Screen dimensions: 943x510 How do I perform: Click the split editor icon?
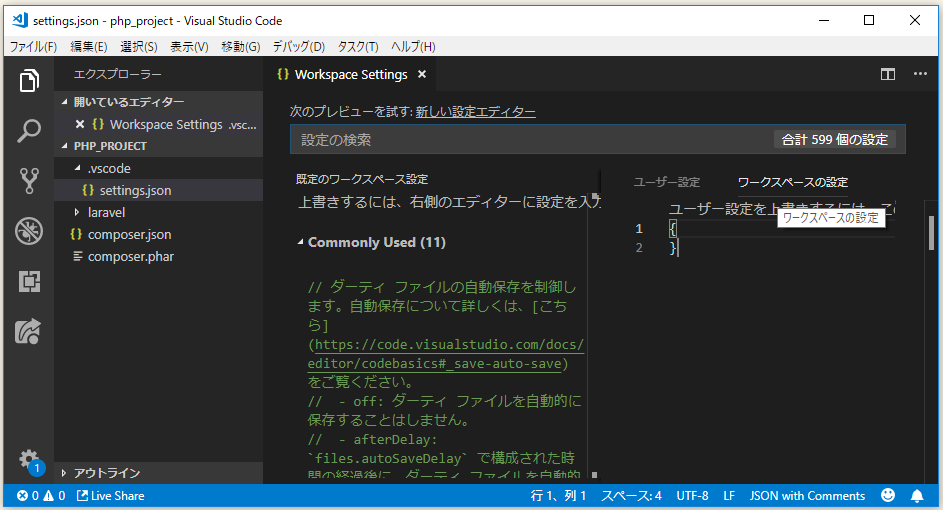pos(888,74)
